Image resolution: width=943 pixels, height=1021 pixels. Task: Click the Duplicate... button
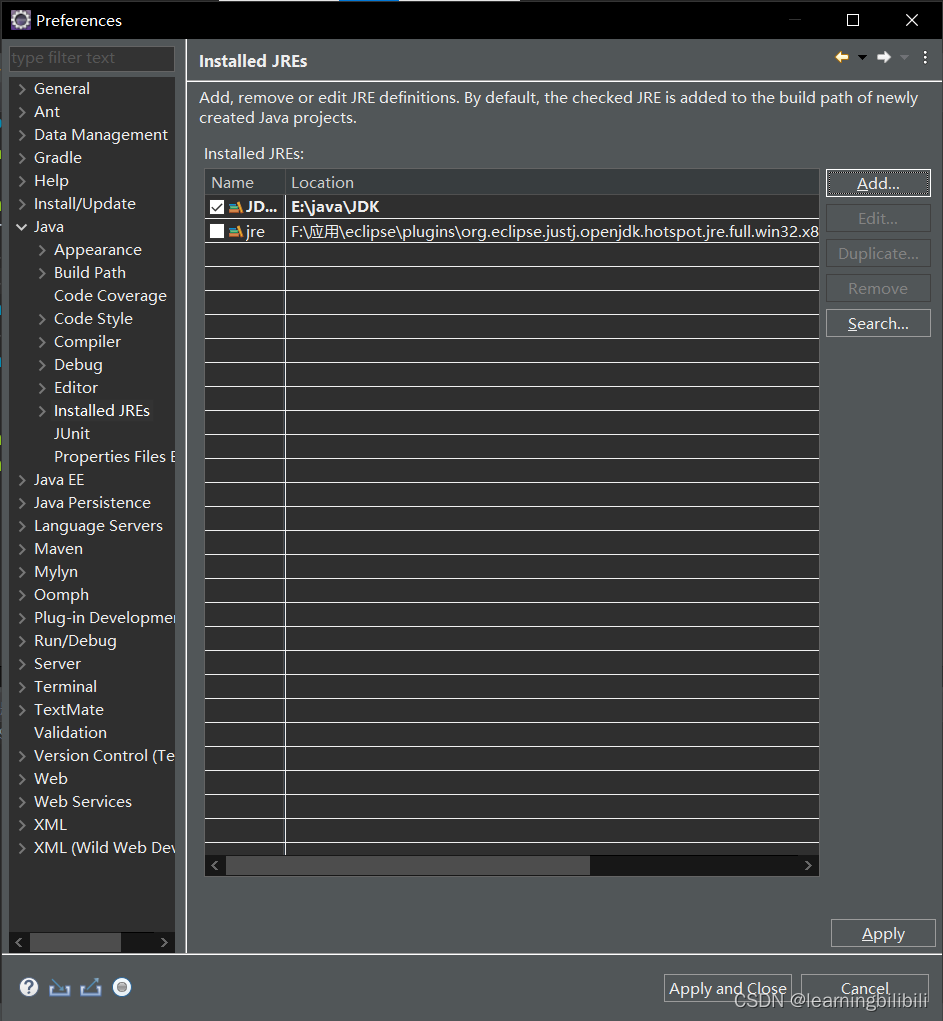pyautogui.click(x=878, y=253)
